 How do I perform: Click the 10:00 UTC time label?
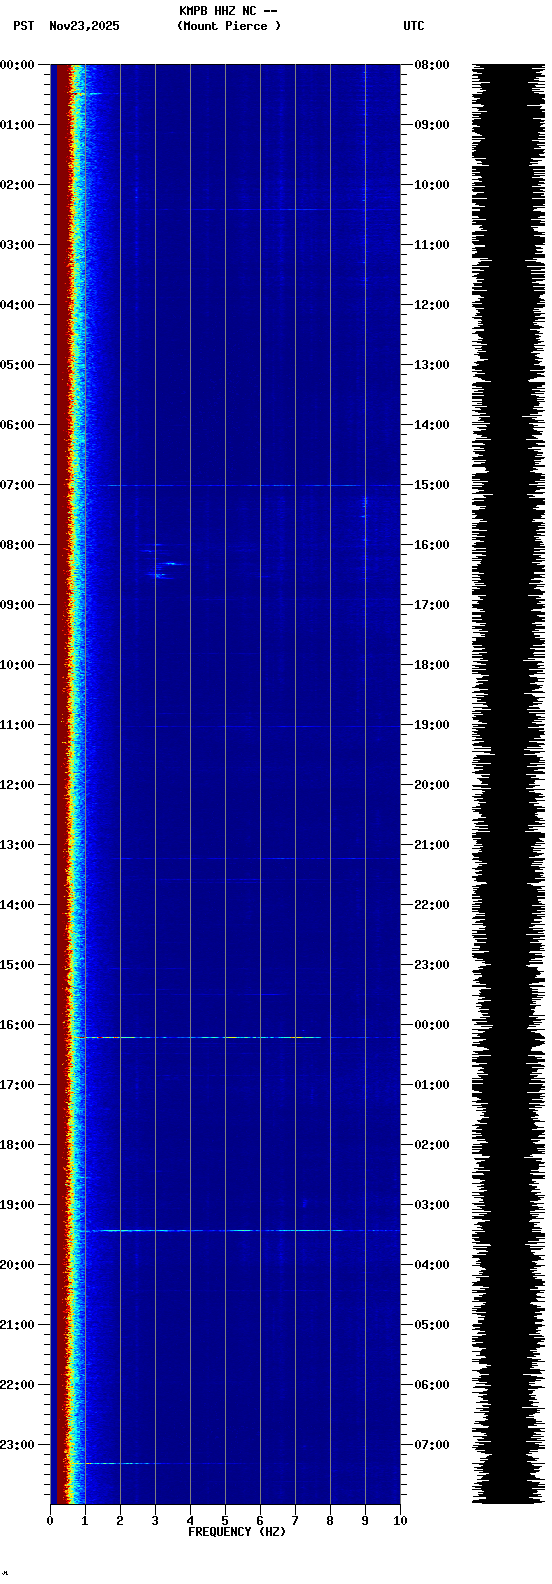[432, 185]
